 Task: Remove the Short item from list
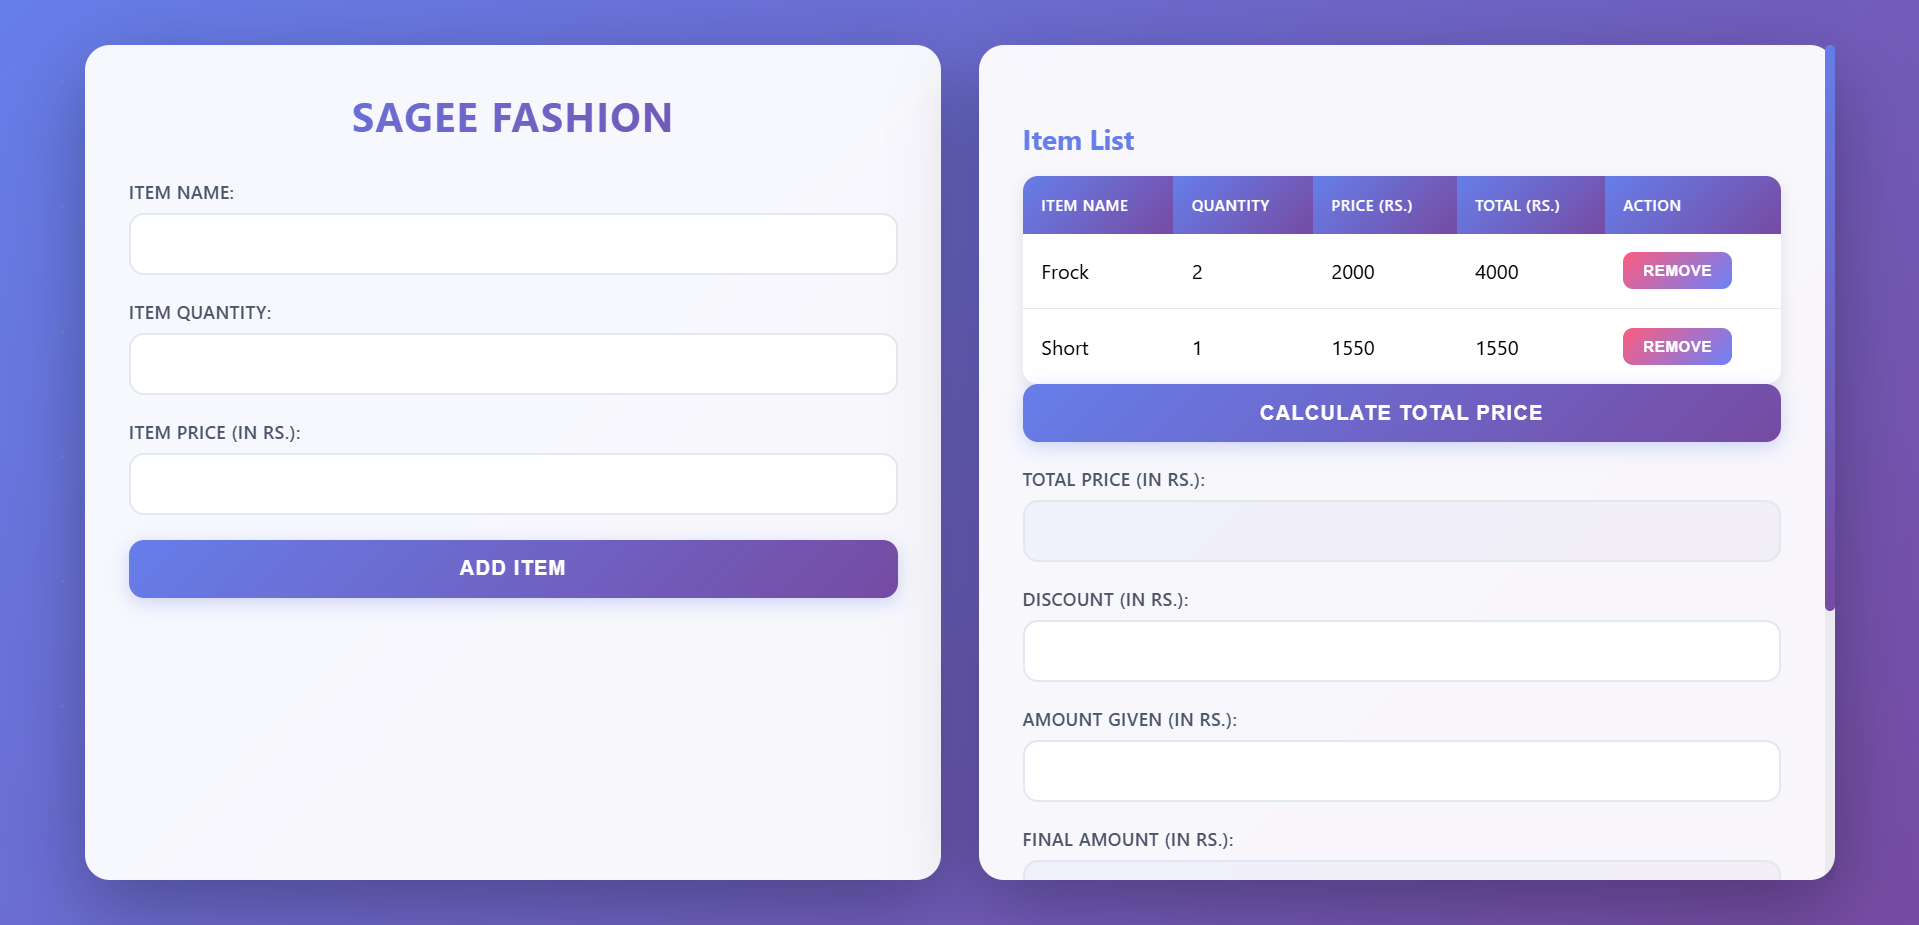(1676, 346)
